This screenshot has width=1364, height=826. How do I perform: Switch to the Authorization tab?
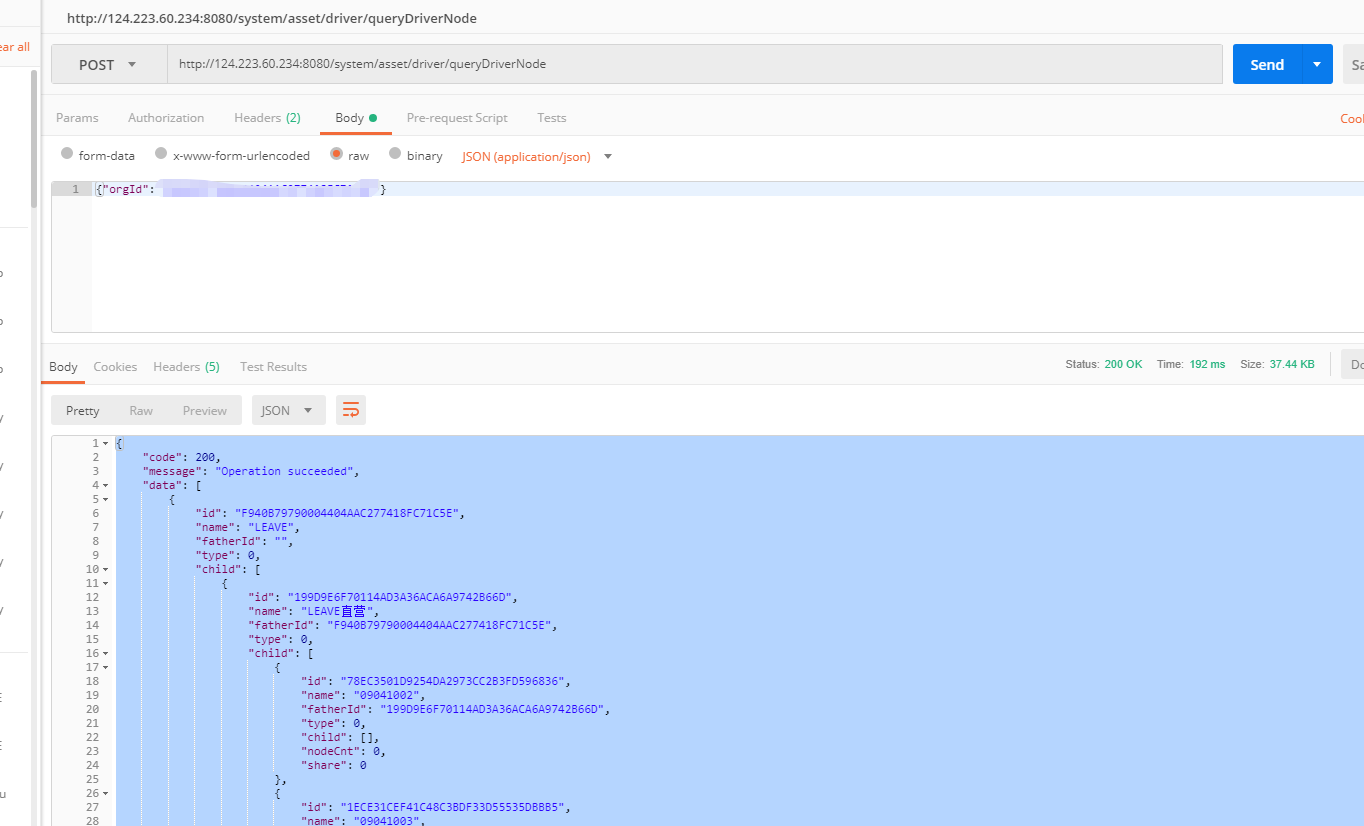click(166, 118)
